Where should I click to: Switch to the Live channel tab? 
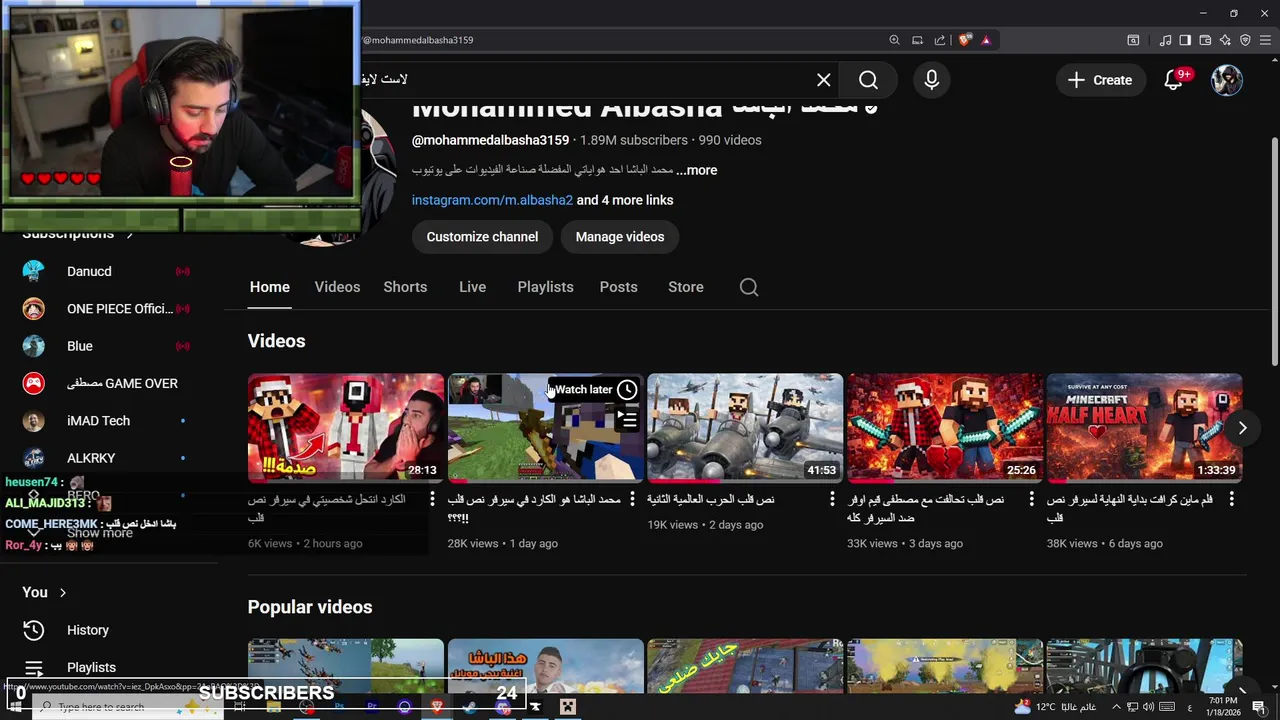[x=472, y=287]
